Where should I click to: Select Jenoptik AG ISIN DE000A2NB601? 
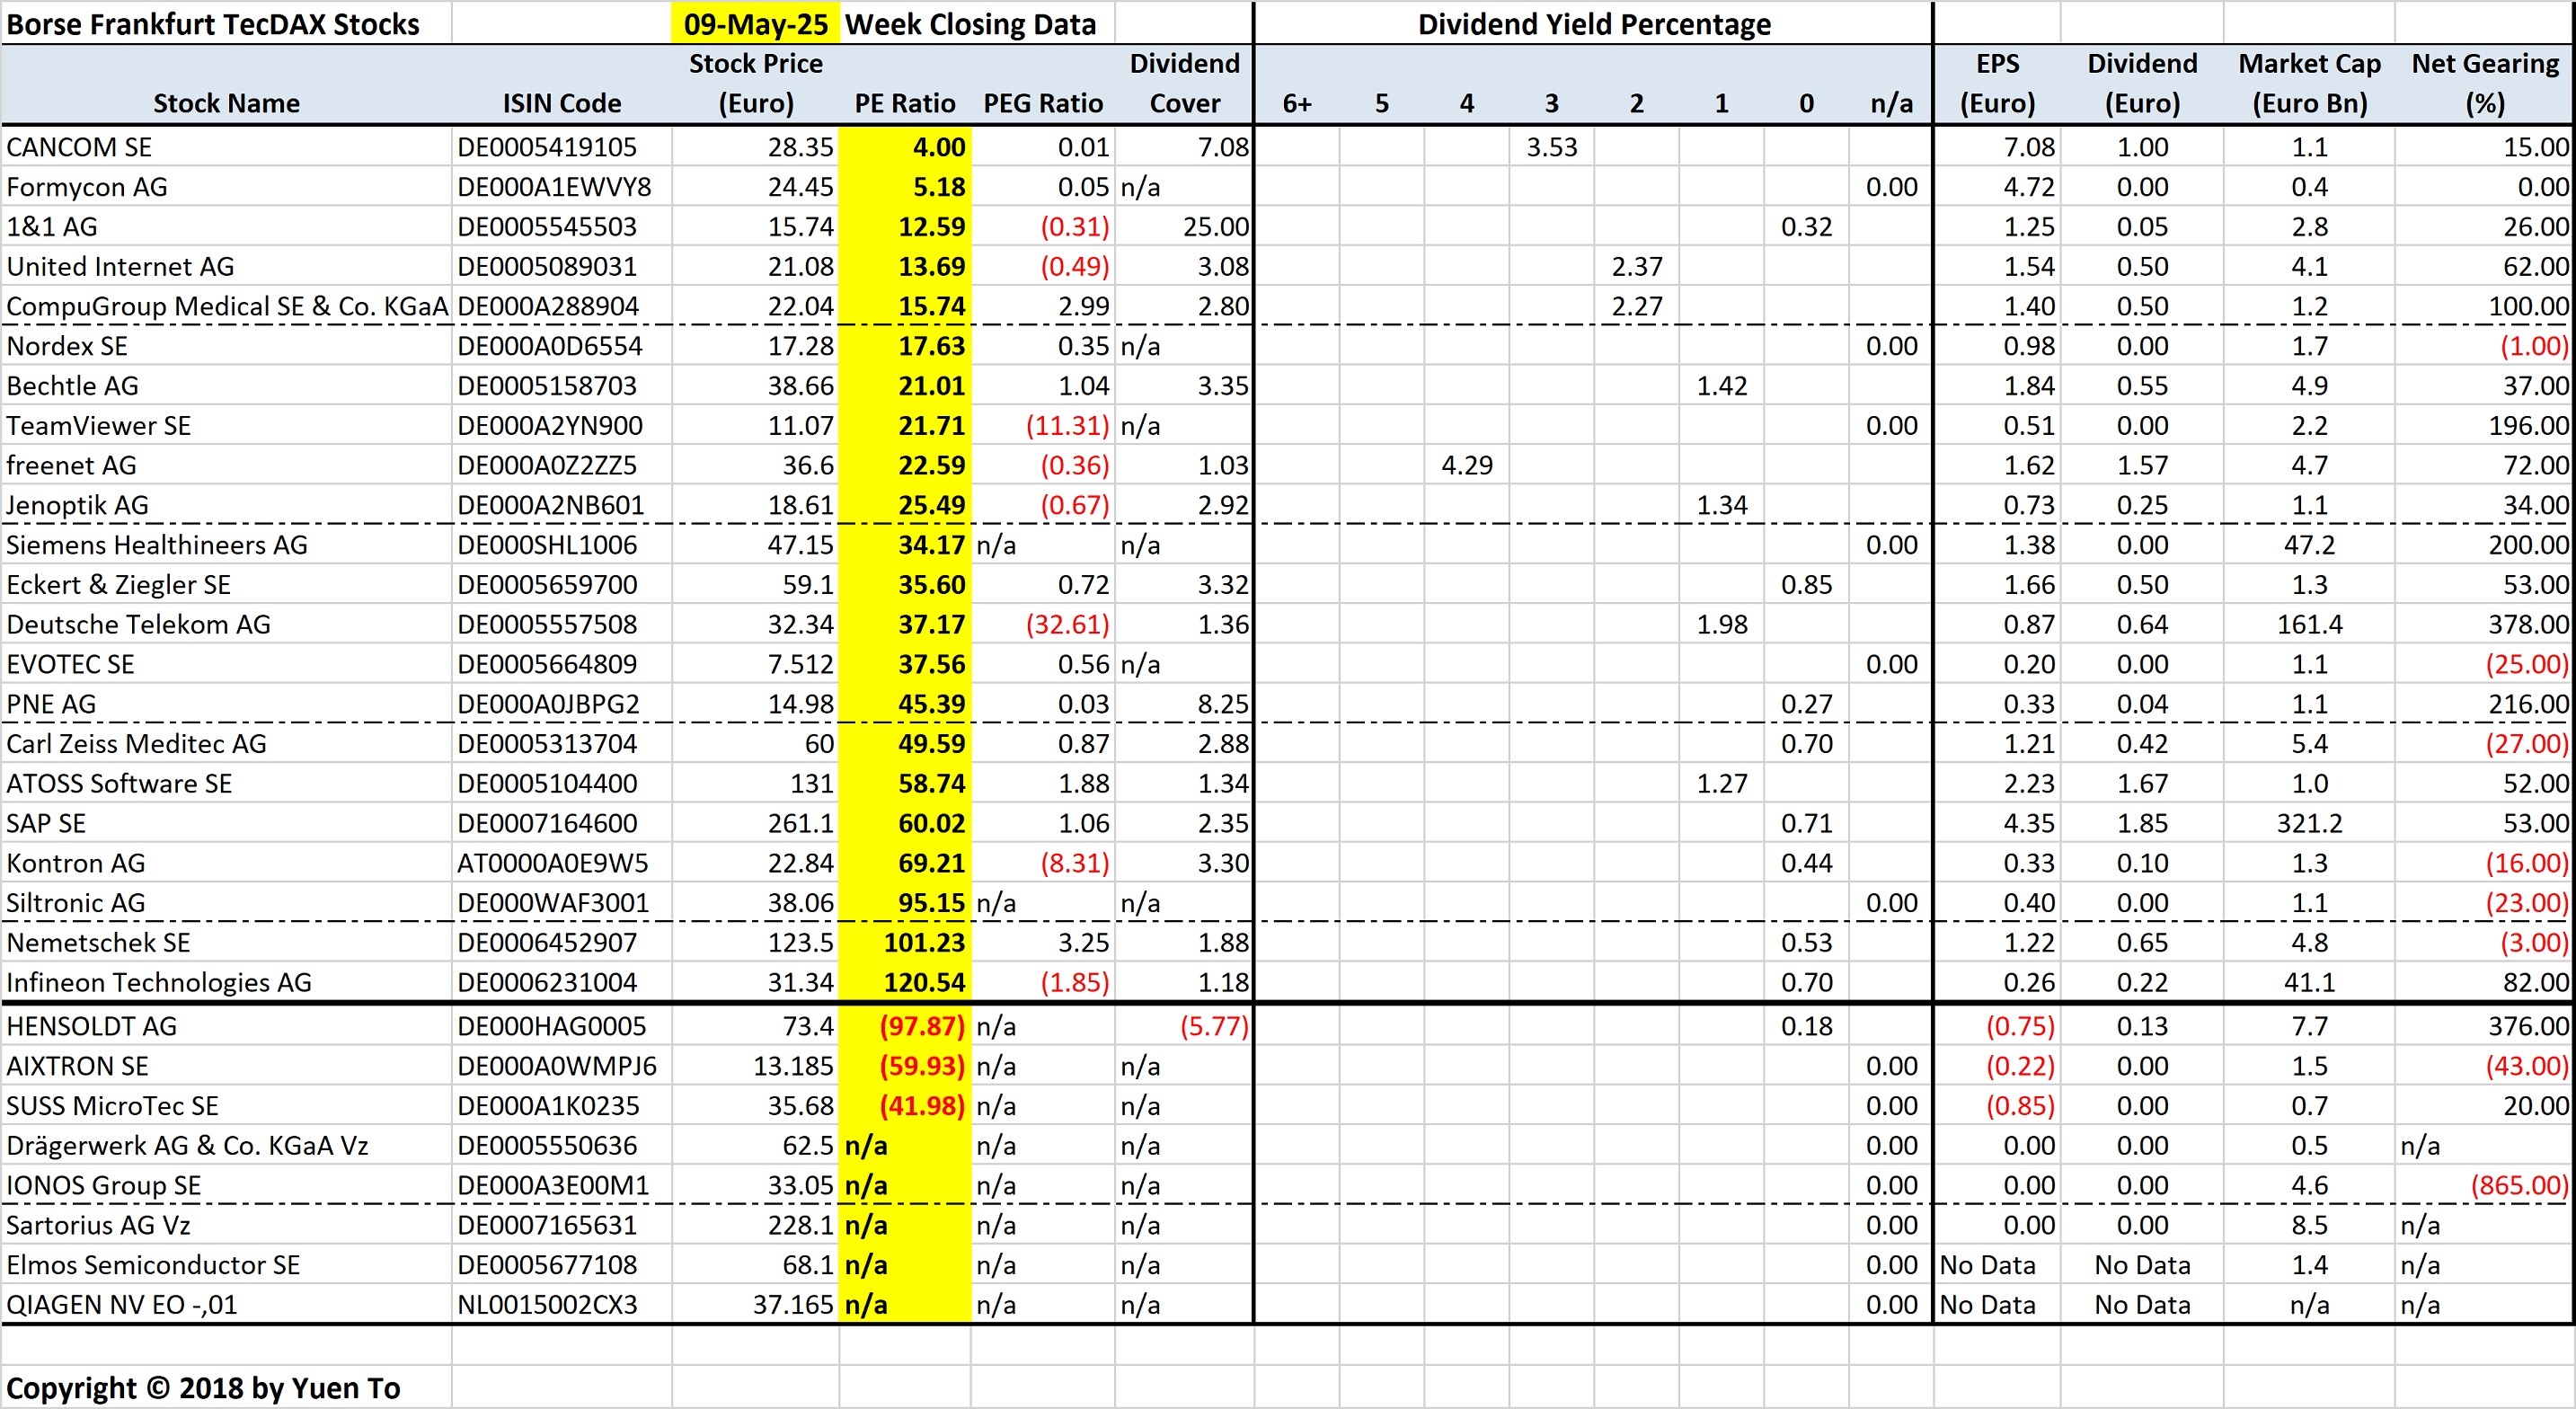[x=561, y=505]
